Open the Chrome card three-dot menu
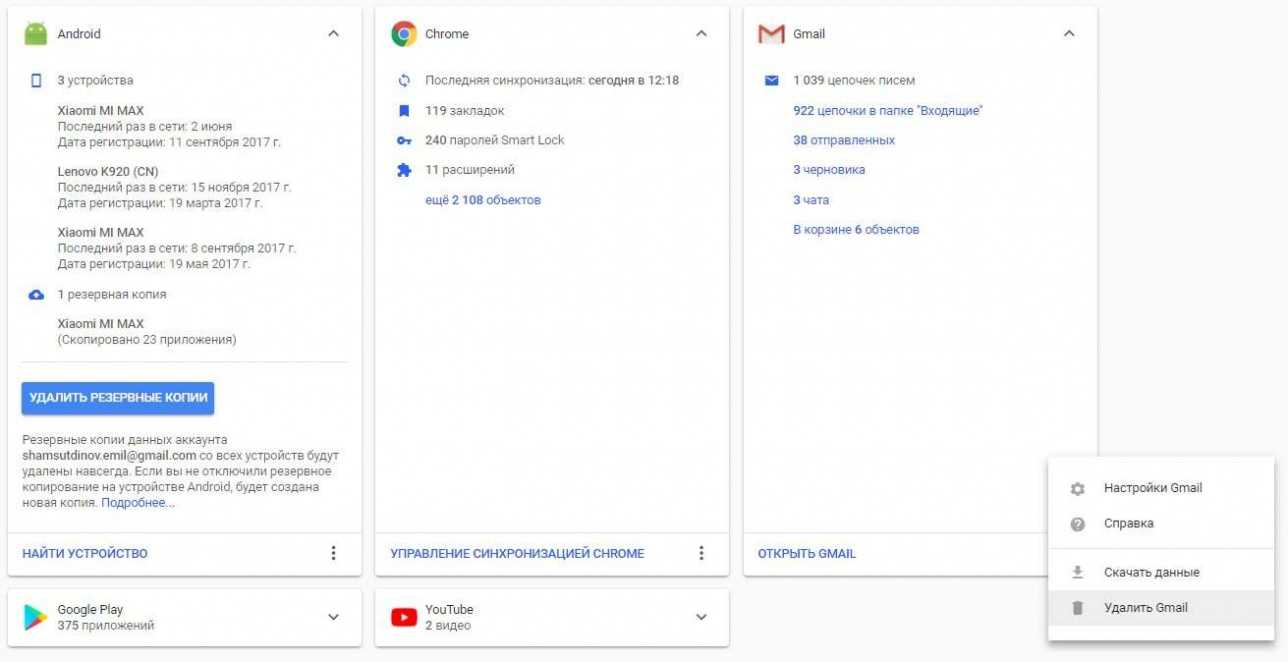 point(701,553)
